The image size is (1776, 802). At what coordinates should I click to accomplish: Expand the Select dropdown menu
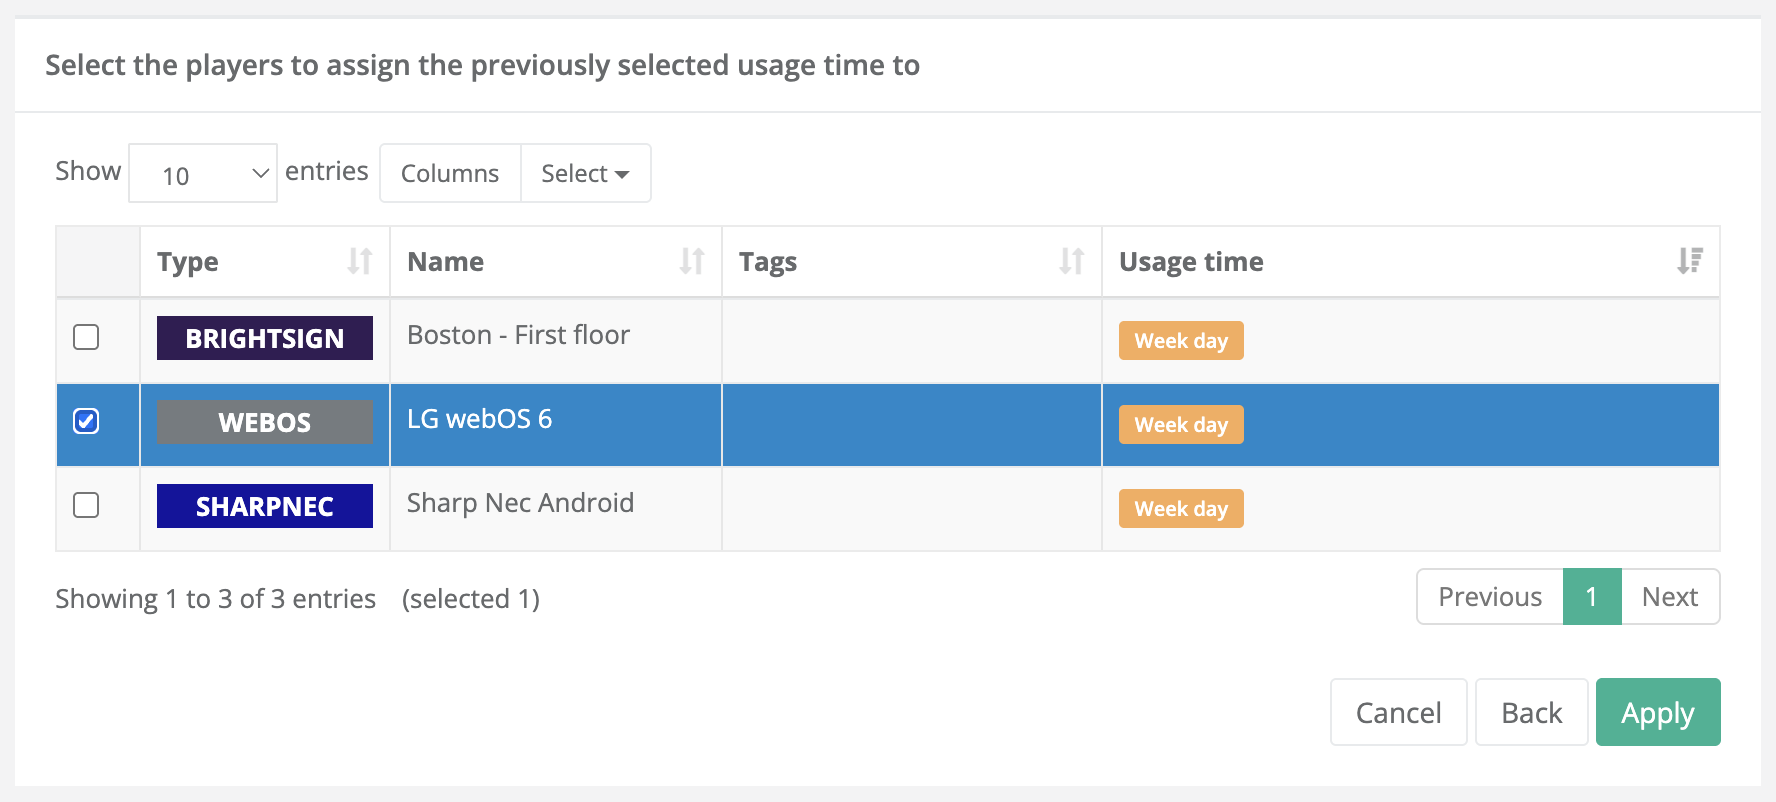pyautogui.click(x=585, y=174)
